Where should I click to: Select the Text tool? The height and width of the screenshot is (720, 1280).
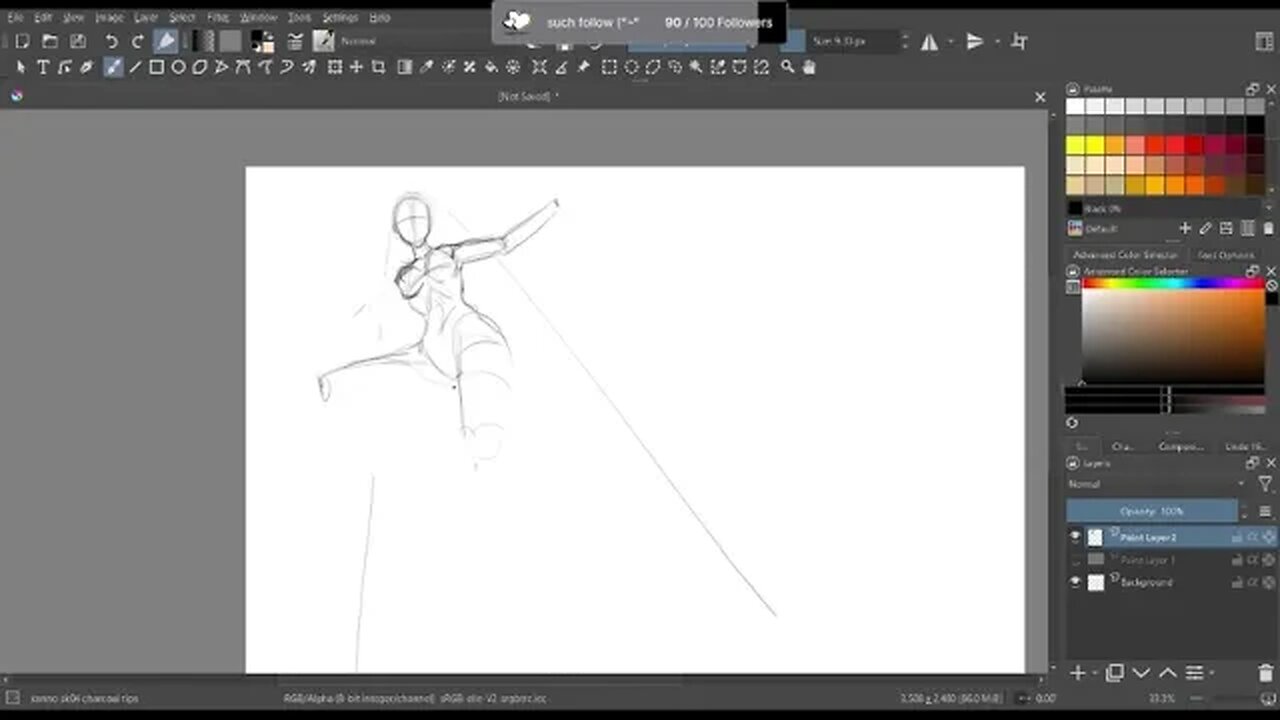[x=43, y=67]
